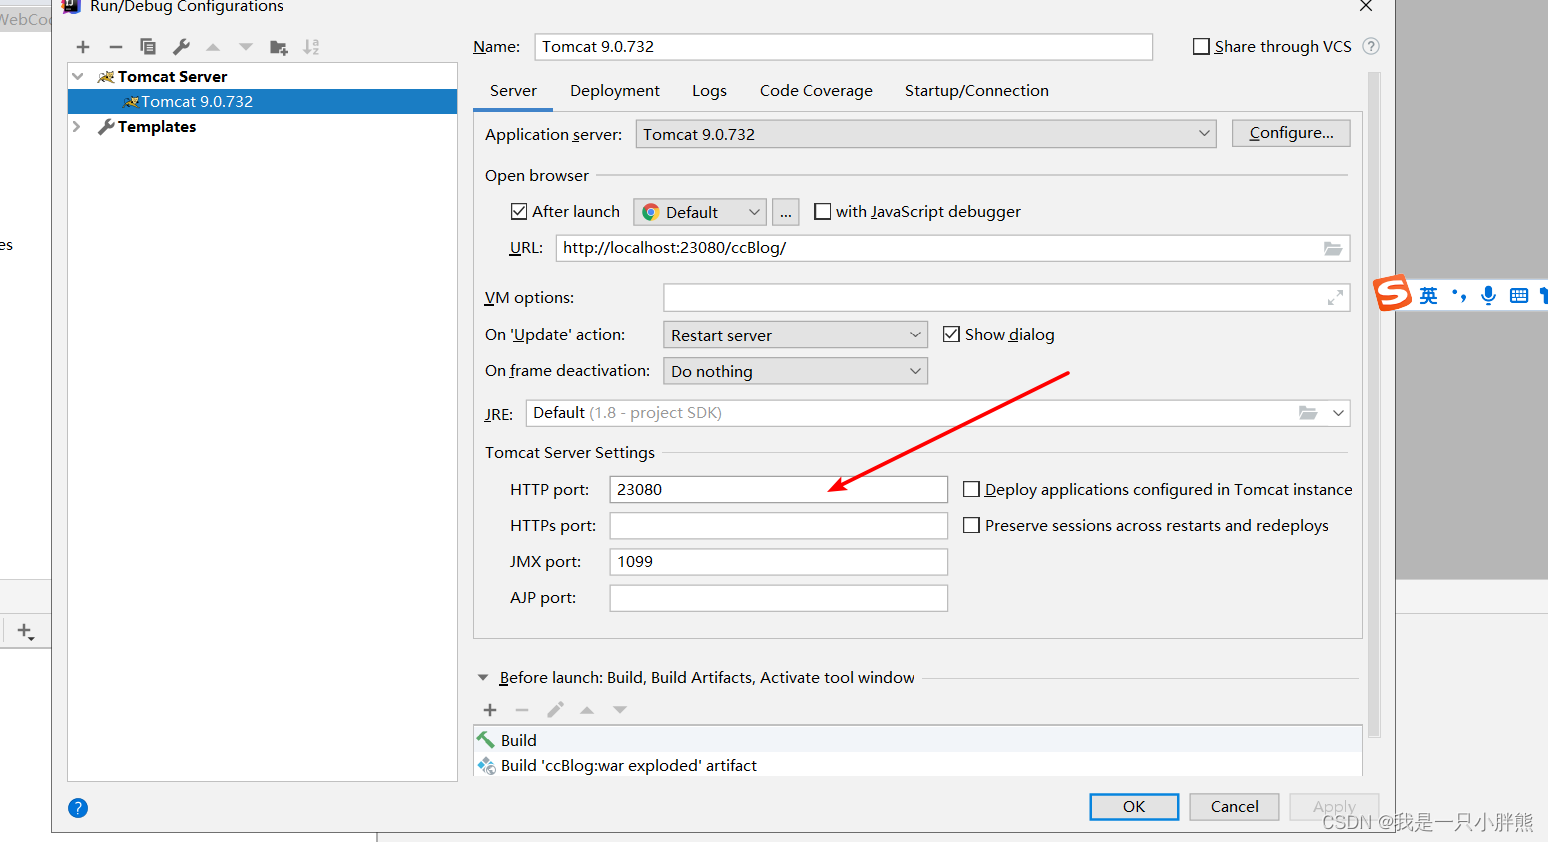Remove the before launch task
1548x842 pixels.
click(x=522, y=710)
